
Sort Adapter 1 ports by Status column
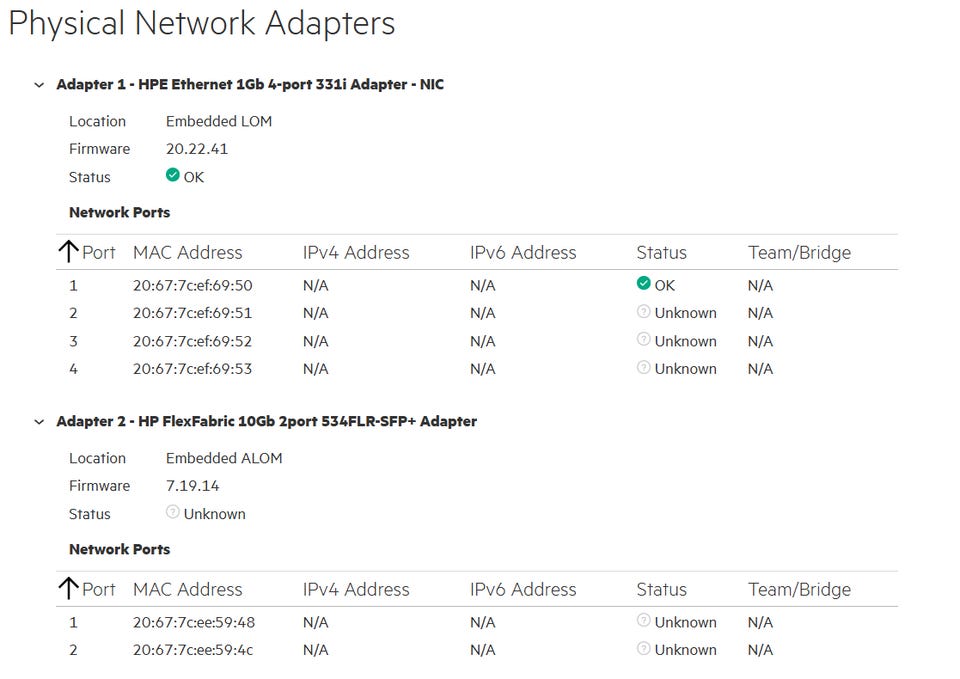click(661, 252)
